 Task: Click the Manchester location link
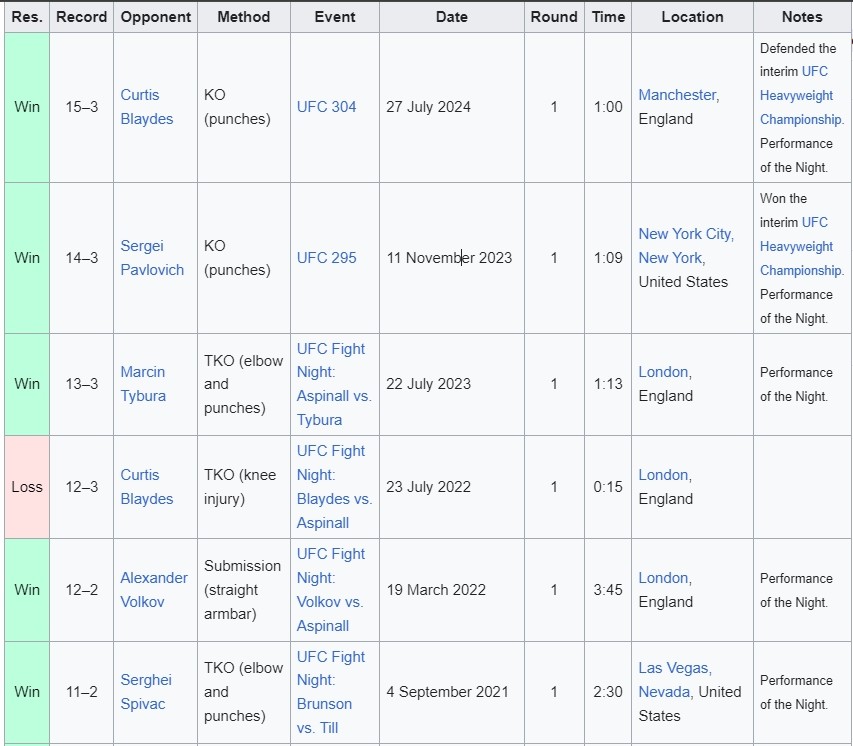pyautogui.click(x=678, y=95)
